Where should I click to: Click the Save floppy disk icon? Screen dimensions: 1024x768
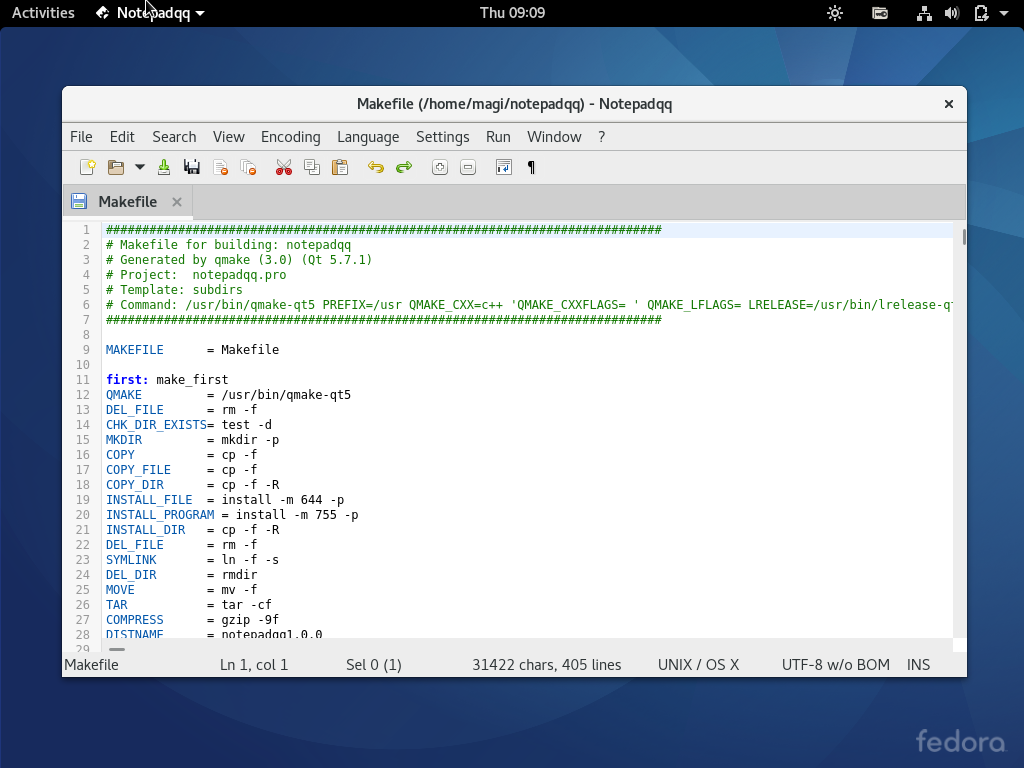192,167
